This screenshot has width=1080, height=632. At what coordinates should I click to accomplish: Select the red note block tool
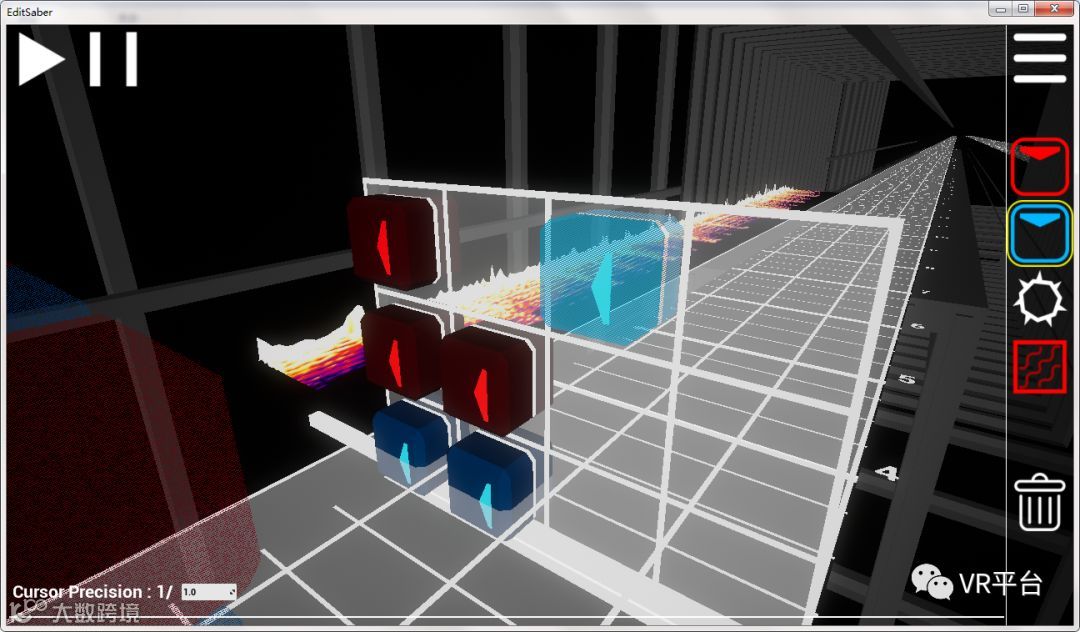tap(1039, 167)
